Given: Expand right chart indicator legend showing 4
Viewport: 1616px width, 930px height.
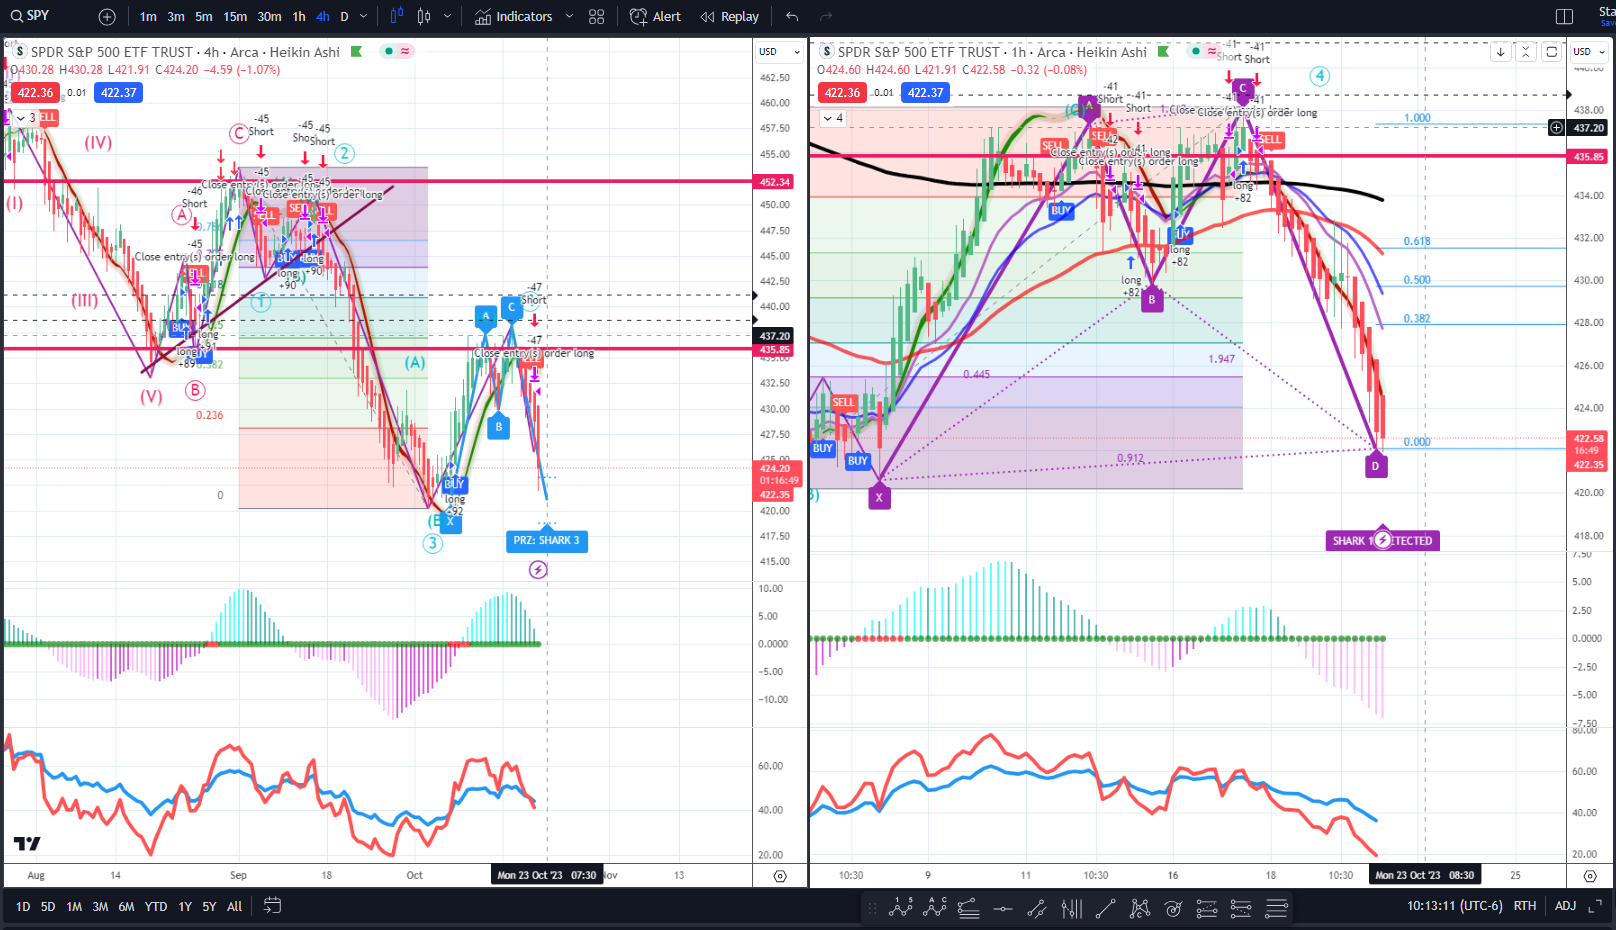Looking at the screenshot, I should point(833,118).
